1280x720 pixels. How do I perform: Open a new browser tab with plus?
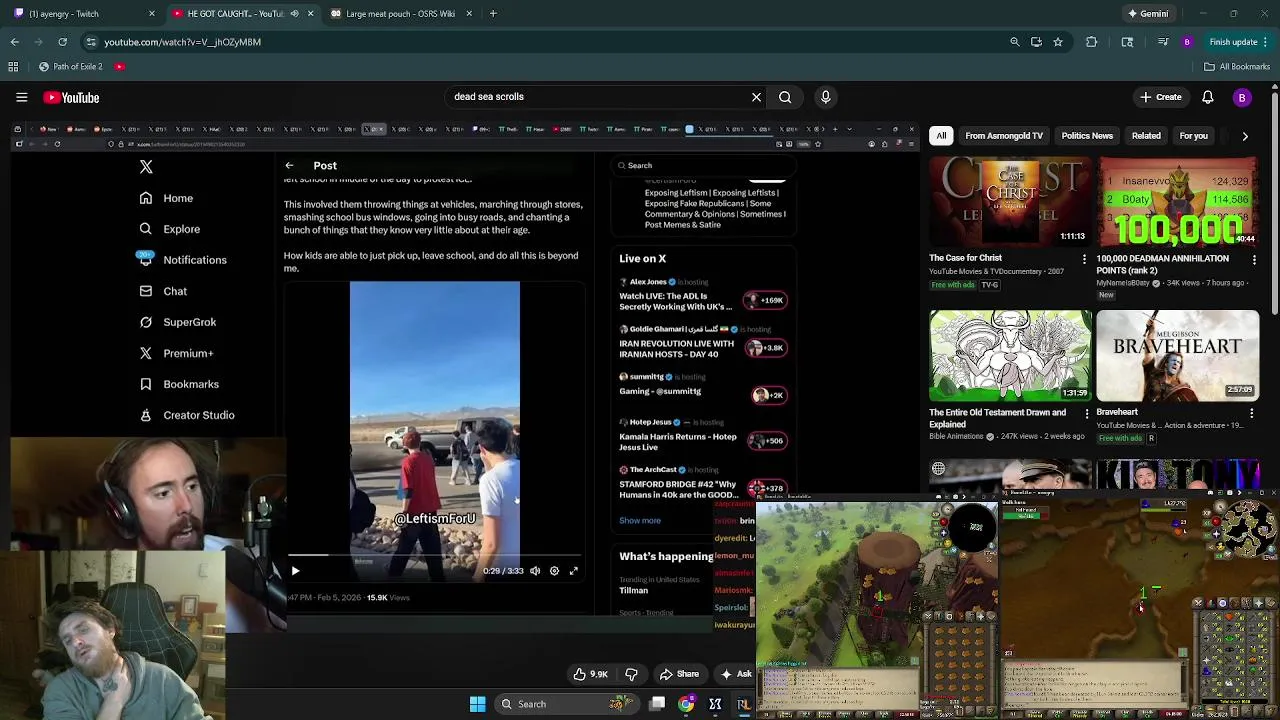[x=493, y=14]
